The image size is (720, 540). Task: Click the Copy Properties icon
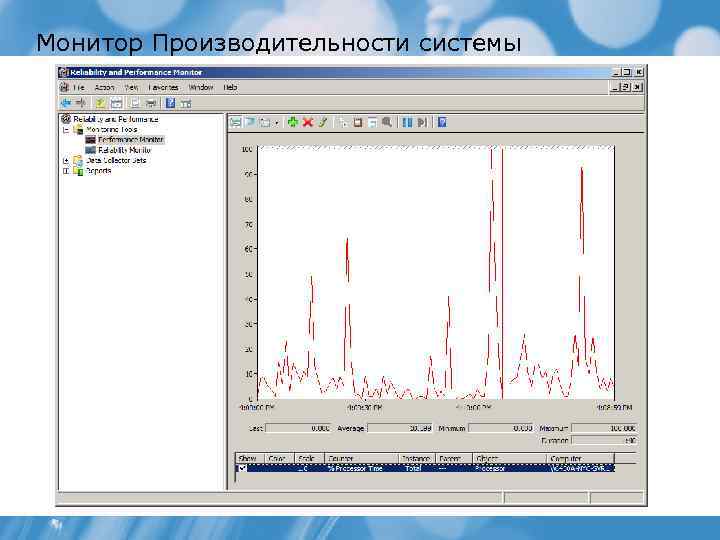pyautogui.click(x=343, y=122)
